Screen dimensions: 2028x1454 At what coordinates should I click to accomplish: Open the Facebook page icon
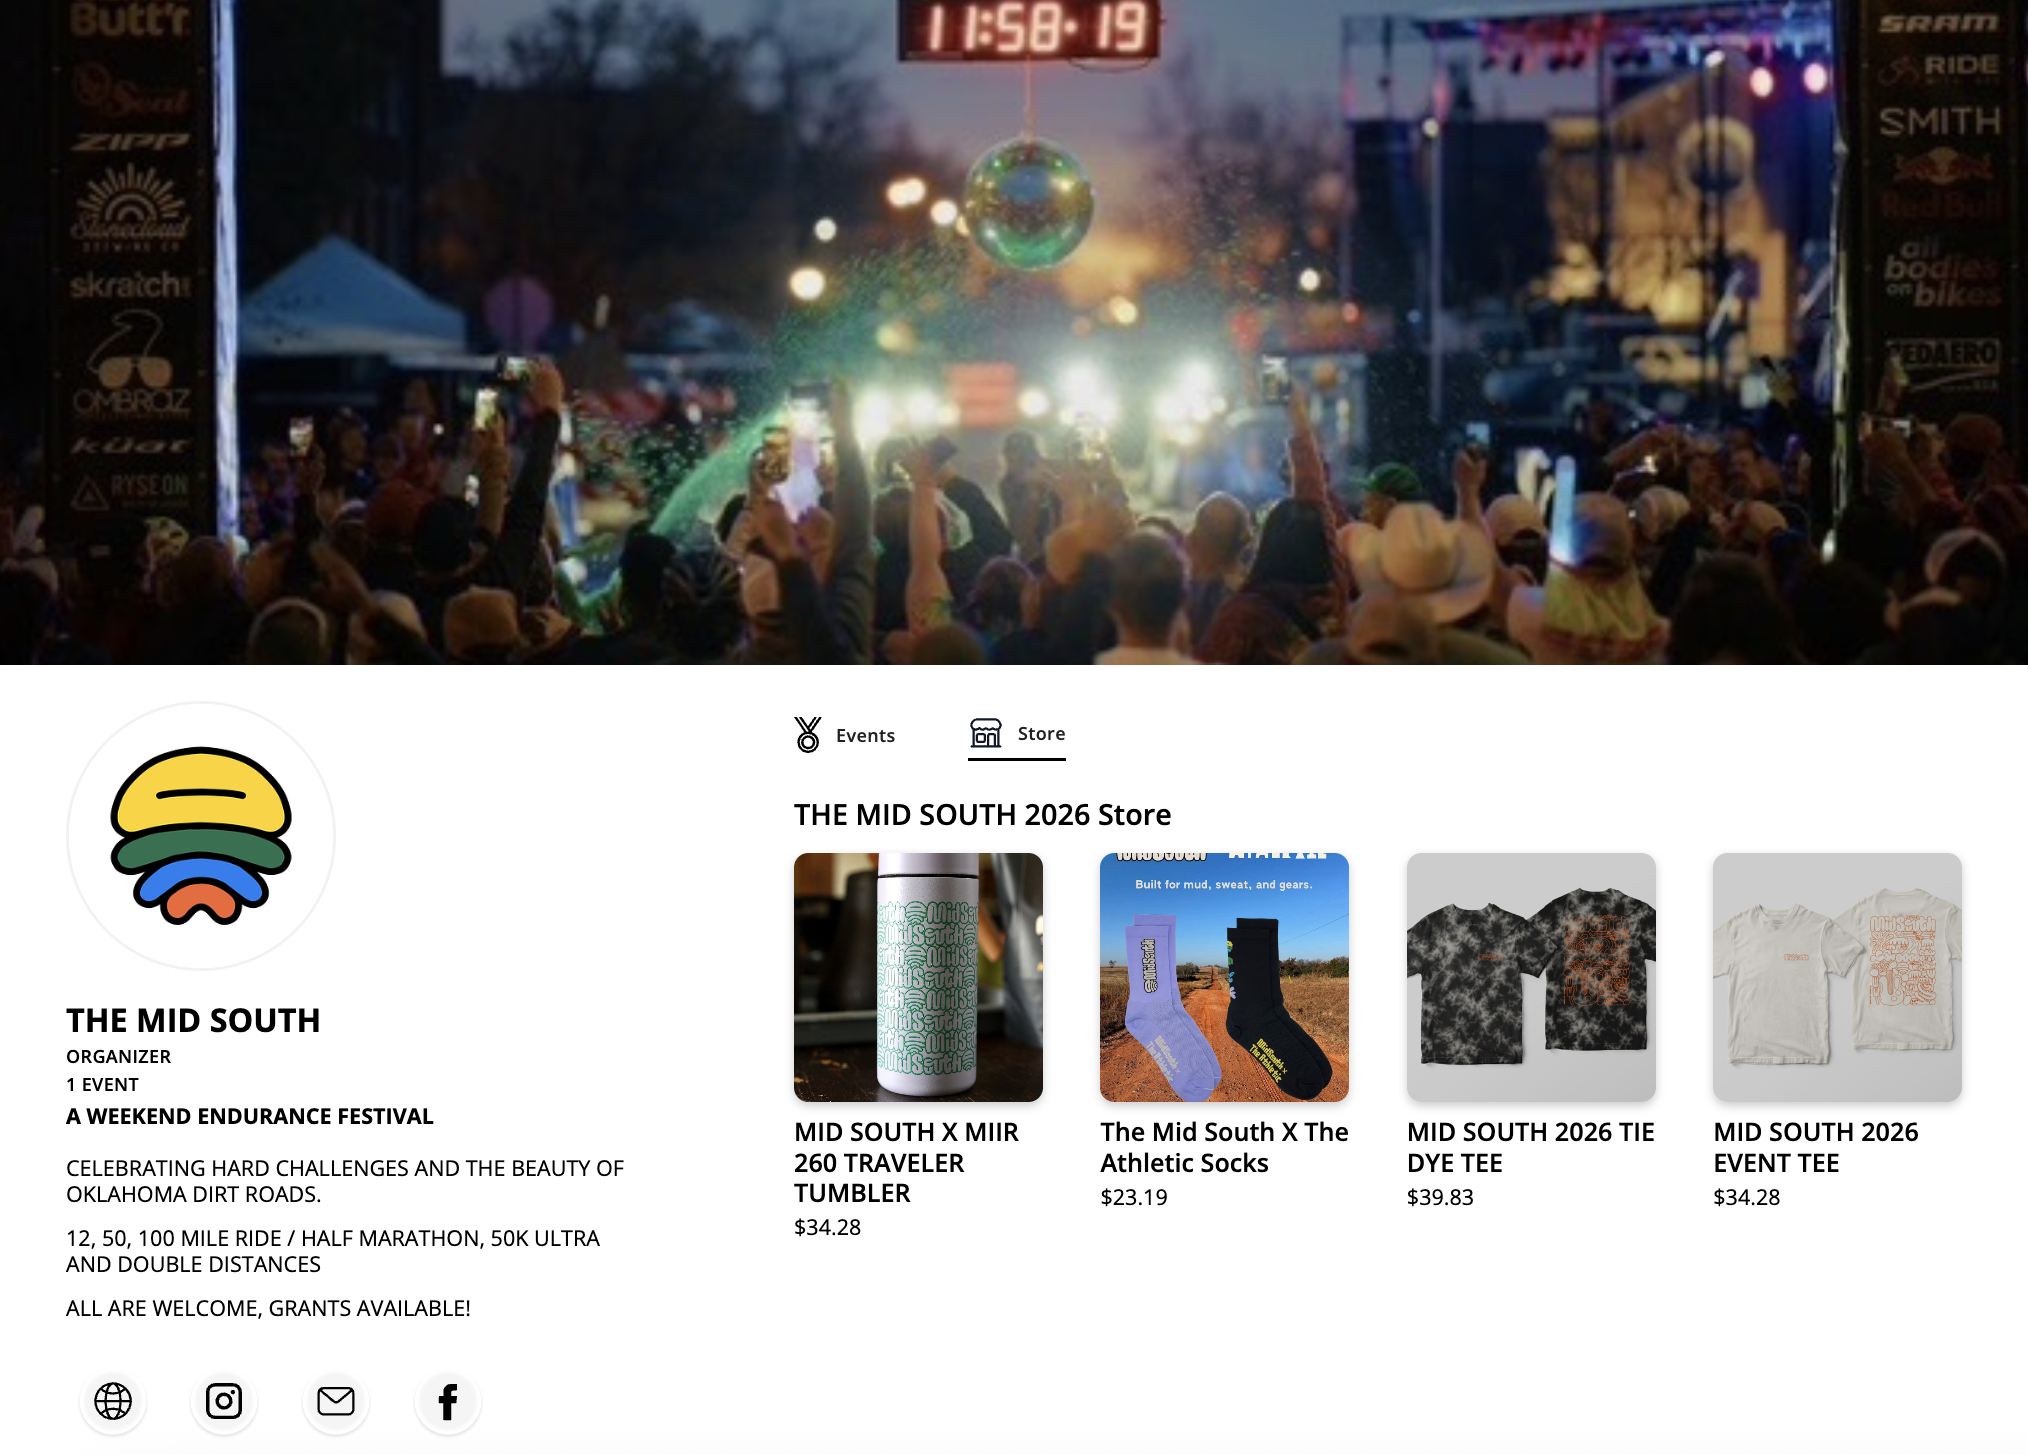point(448,1401)
